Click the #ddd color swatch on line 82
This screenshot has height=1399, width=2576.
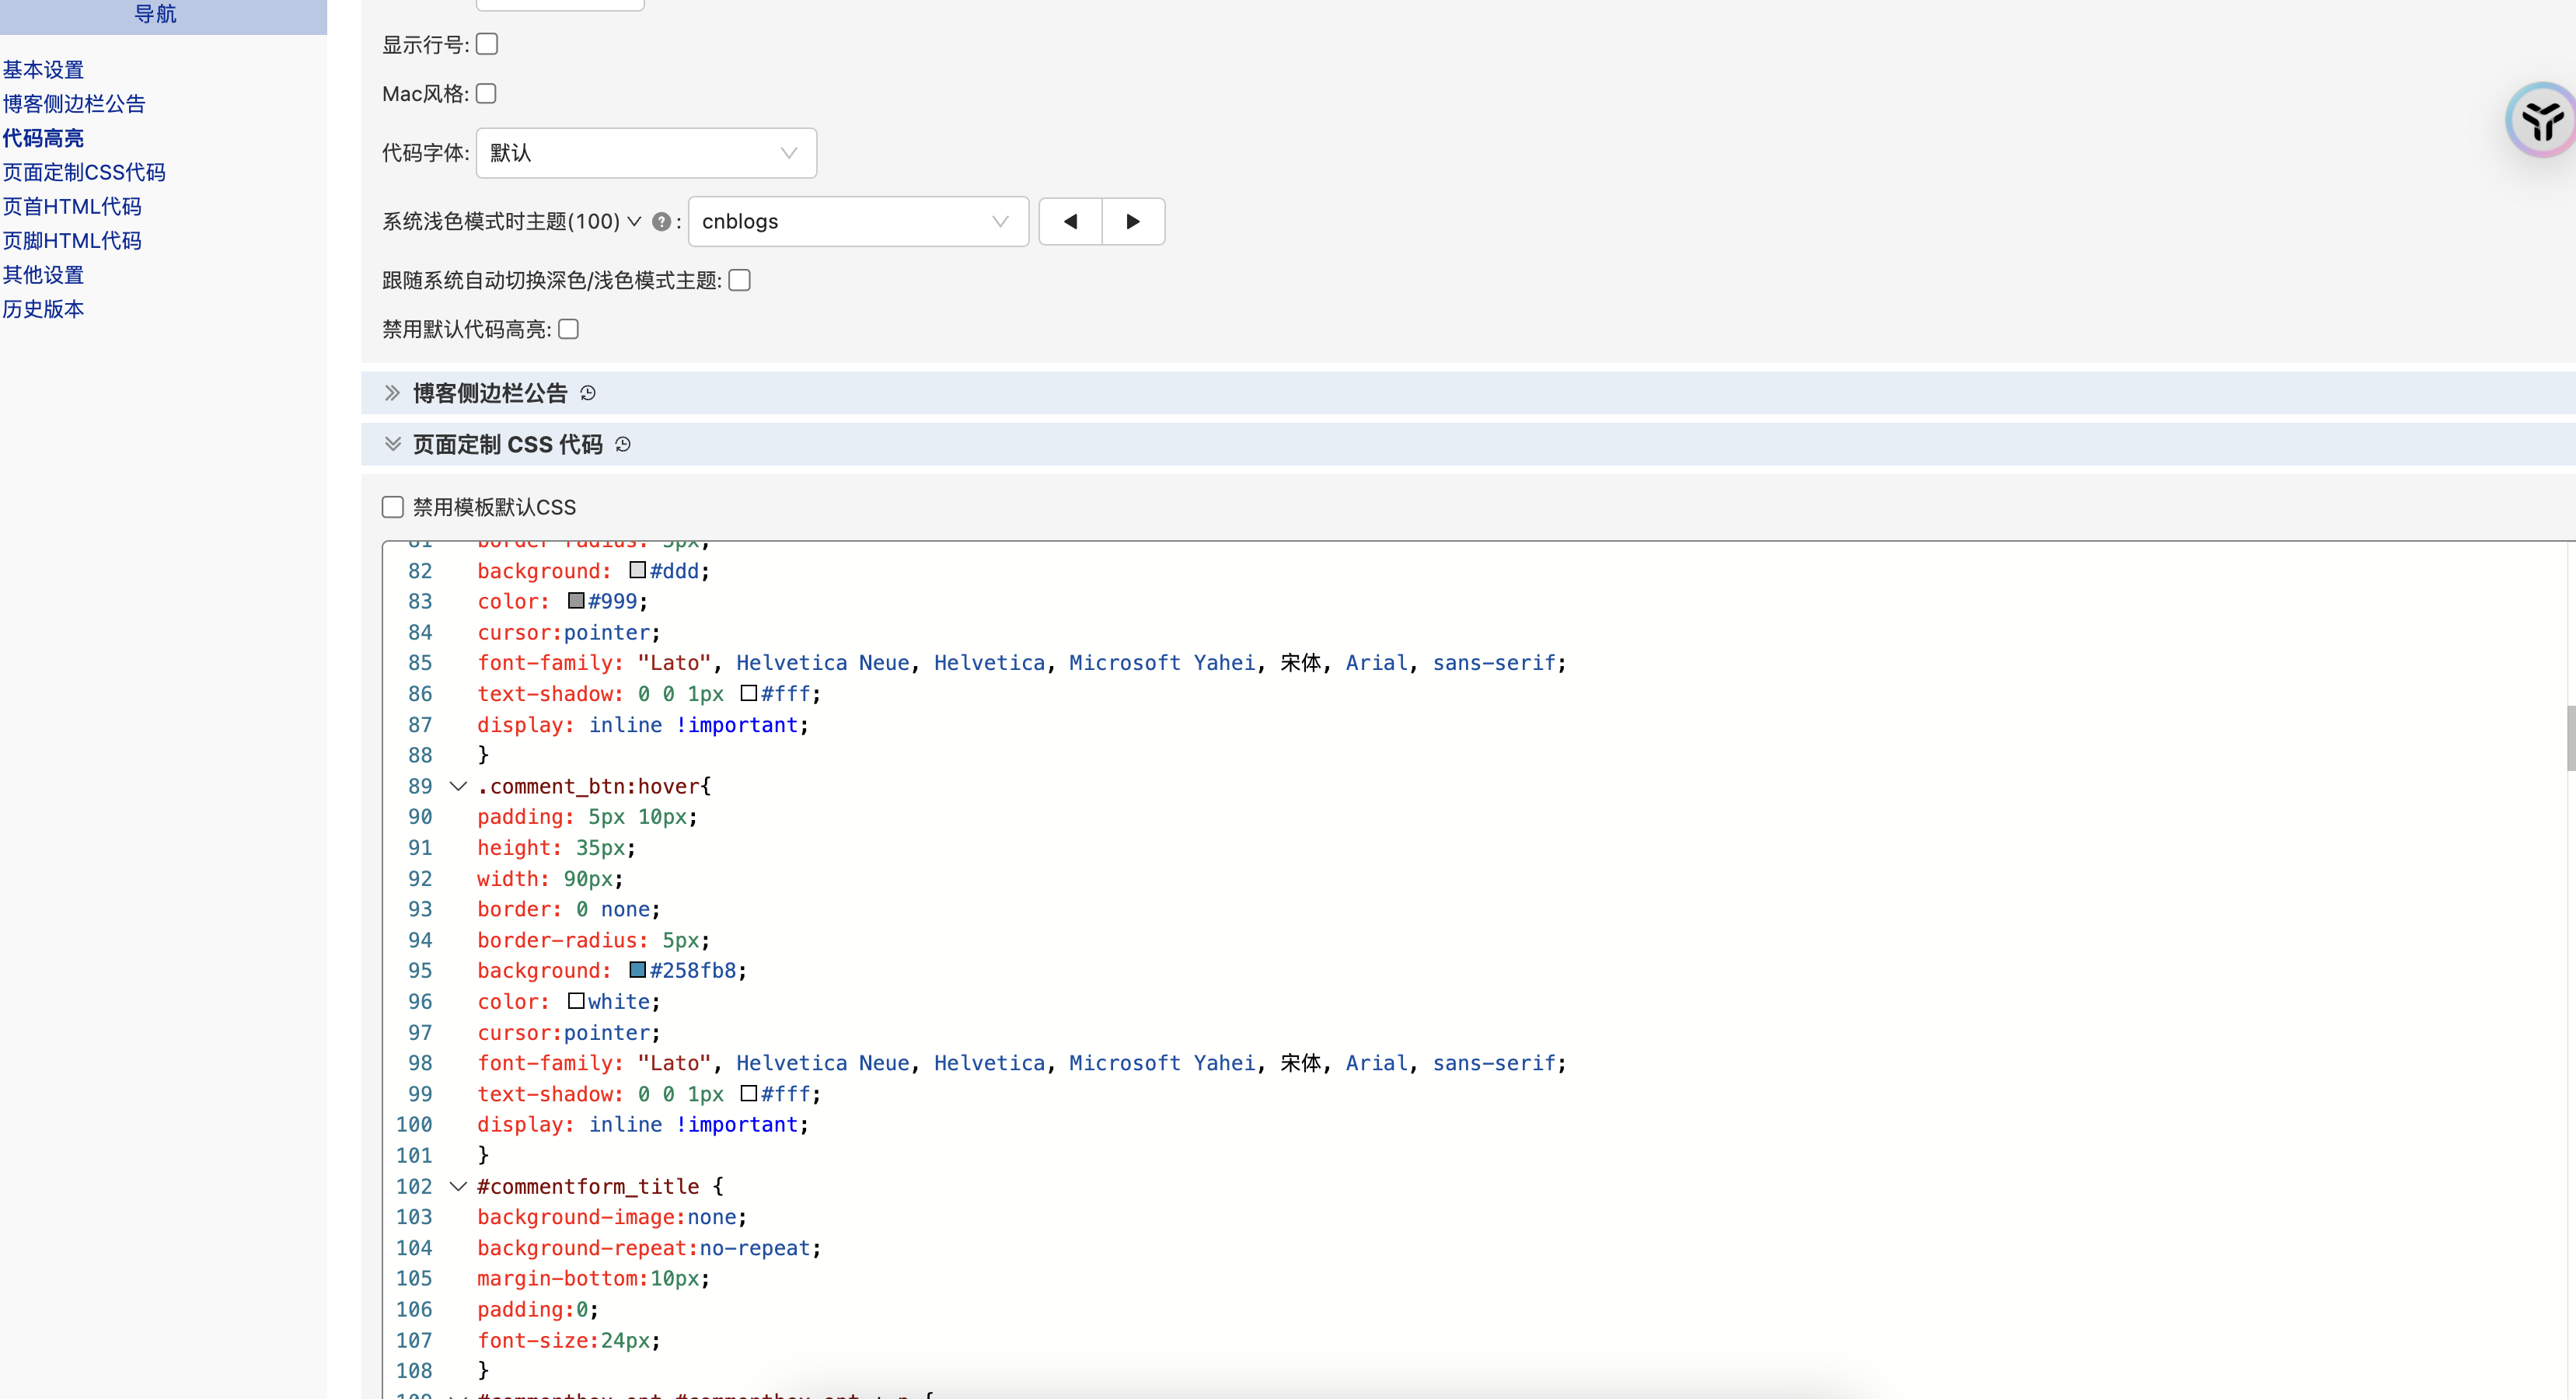(x=637, y=570)
